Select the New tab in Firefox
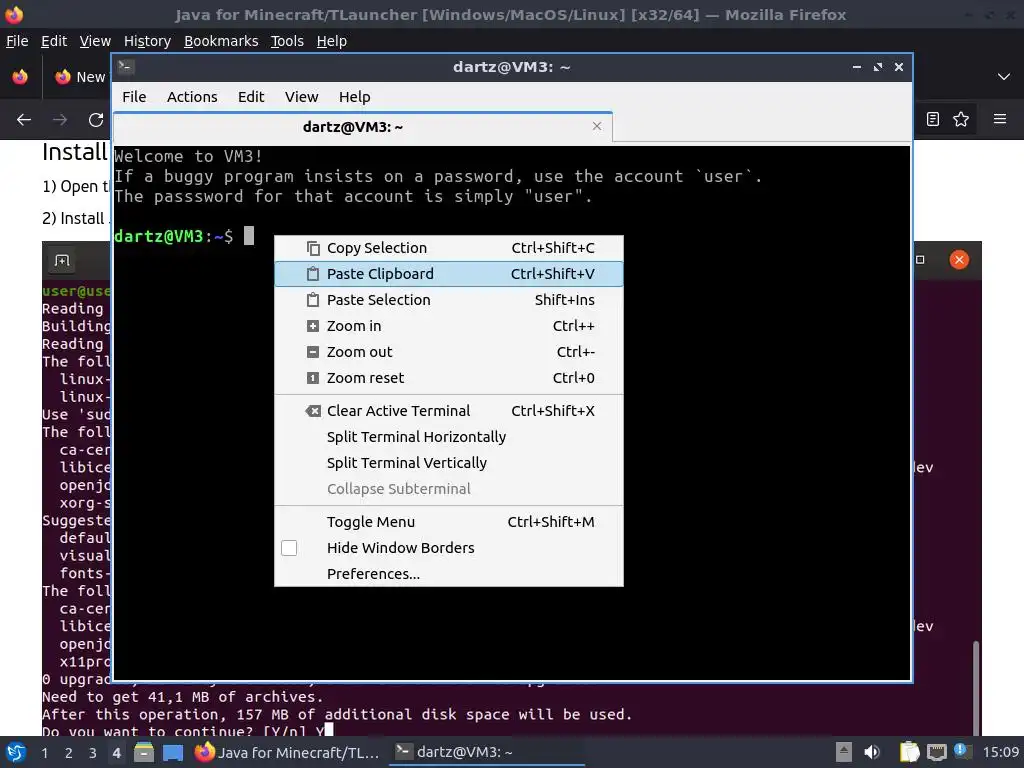The height and width of the screenshot is (768, 1024). (80, 77)
